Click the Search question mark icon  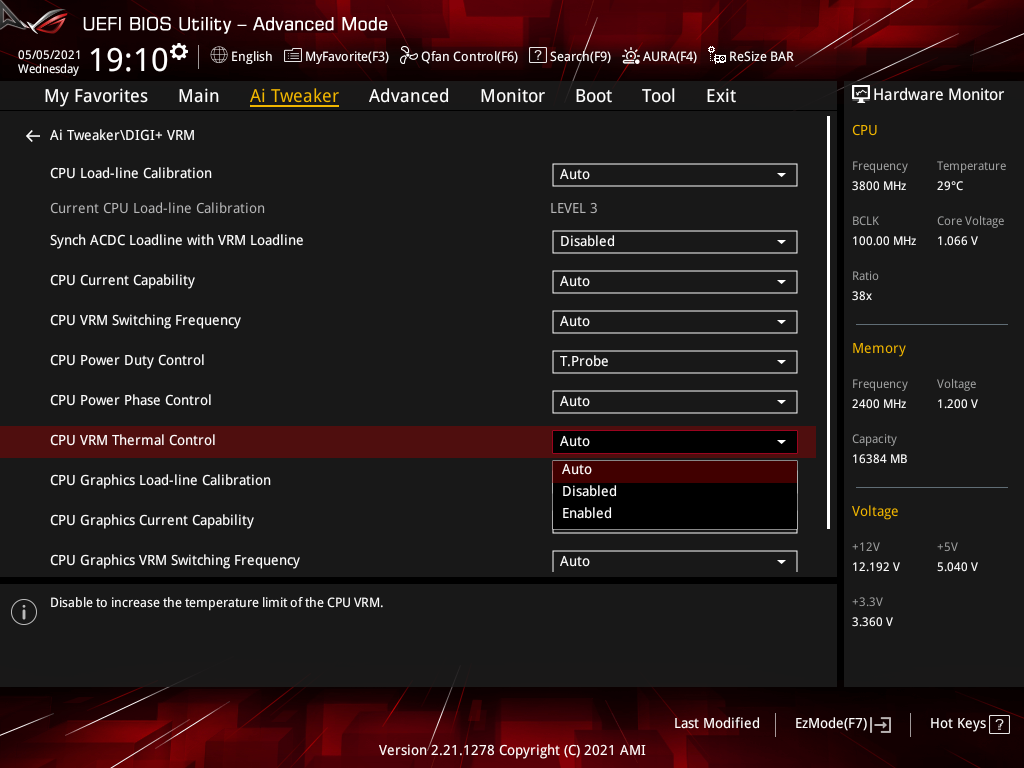coord(537,56)
